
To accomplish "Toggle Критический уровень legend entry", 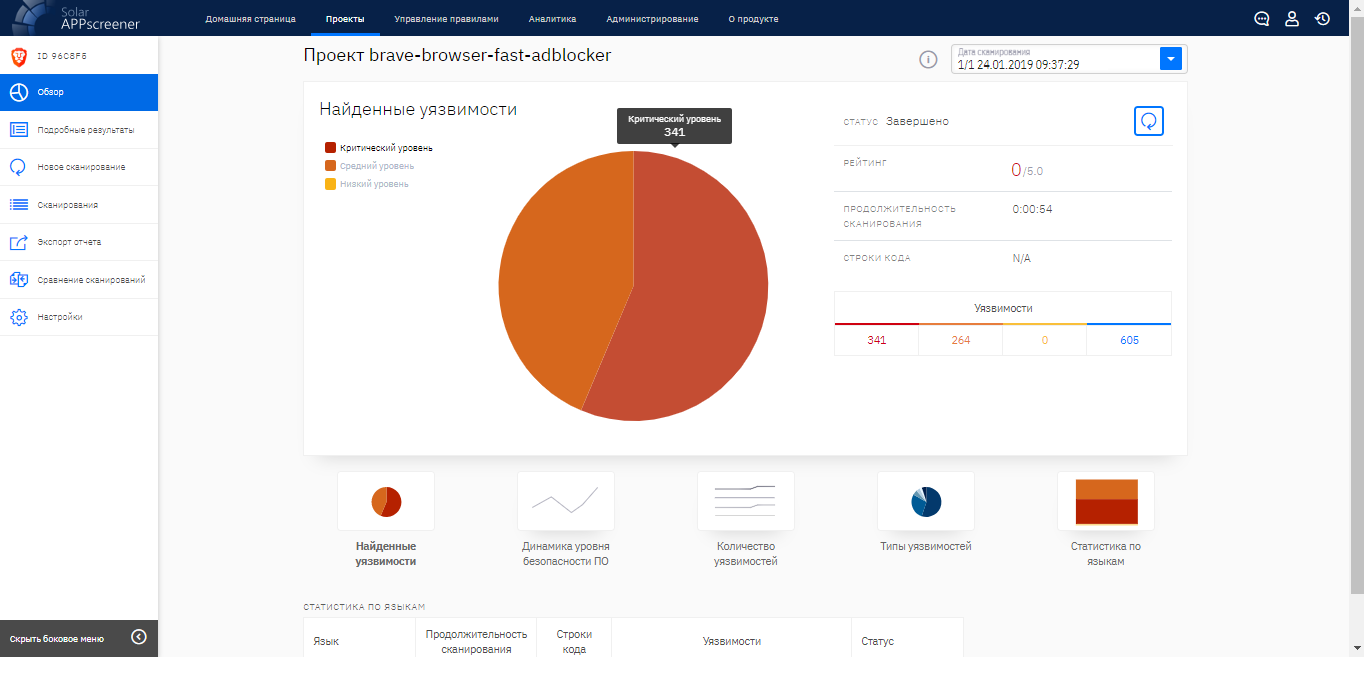I will click(x=385, y=148).
